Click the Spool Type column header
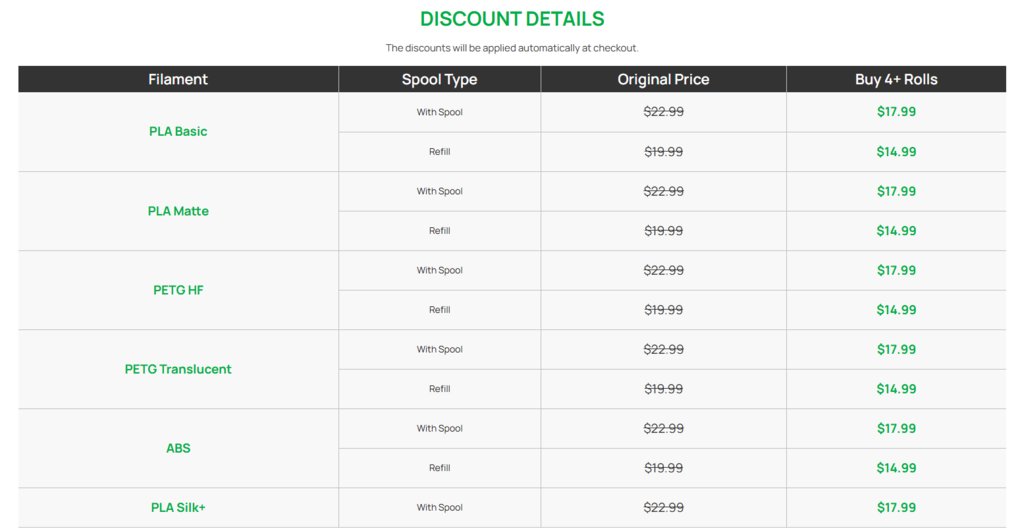 439,79
